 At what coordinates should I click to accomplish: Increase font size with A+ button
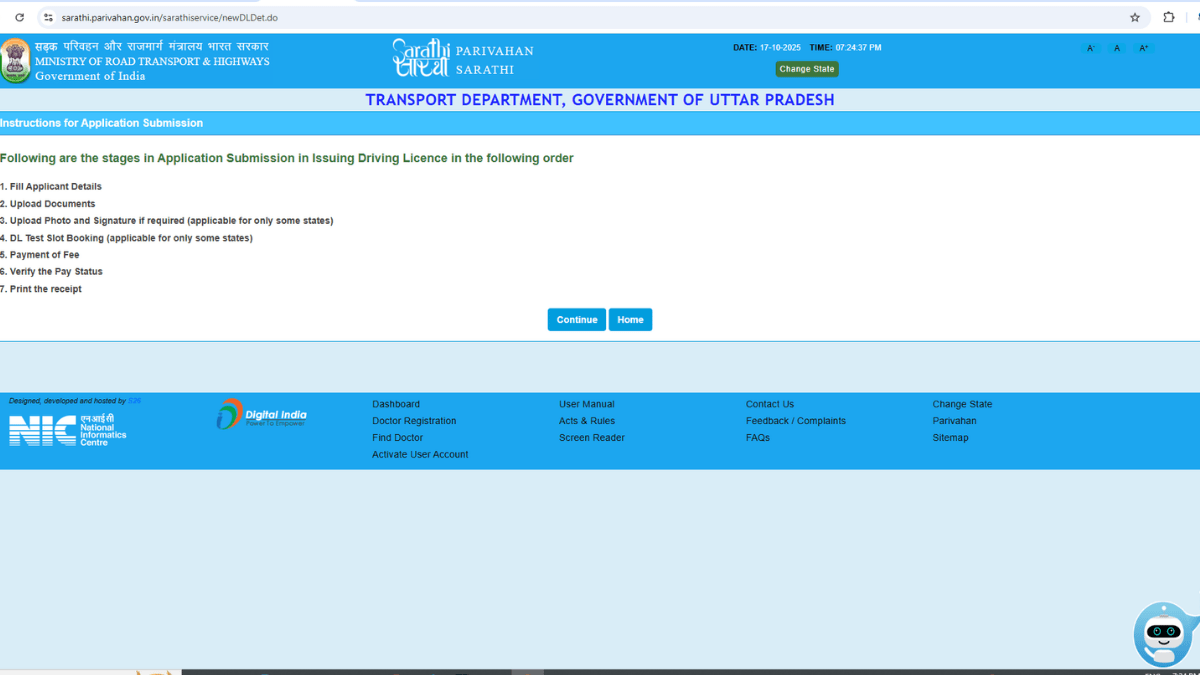(1143, 48)
